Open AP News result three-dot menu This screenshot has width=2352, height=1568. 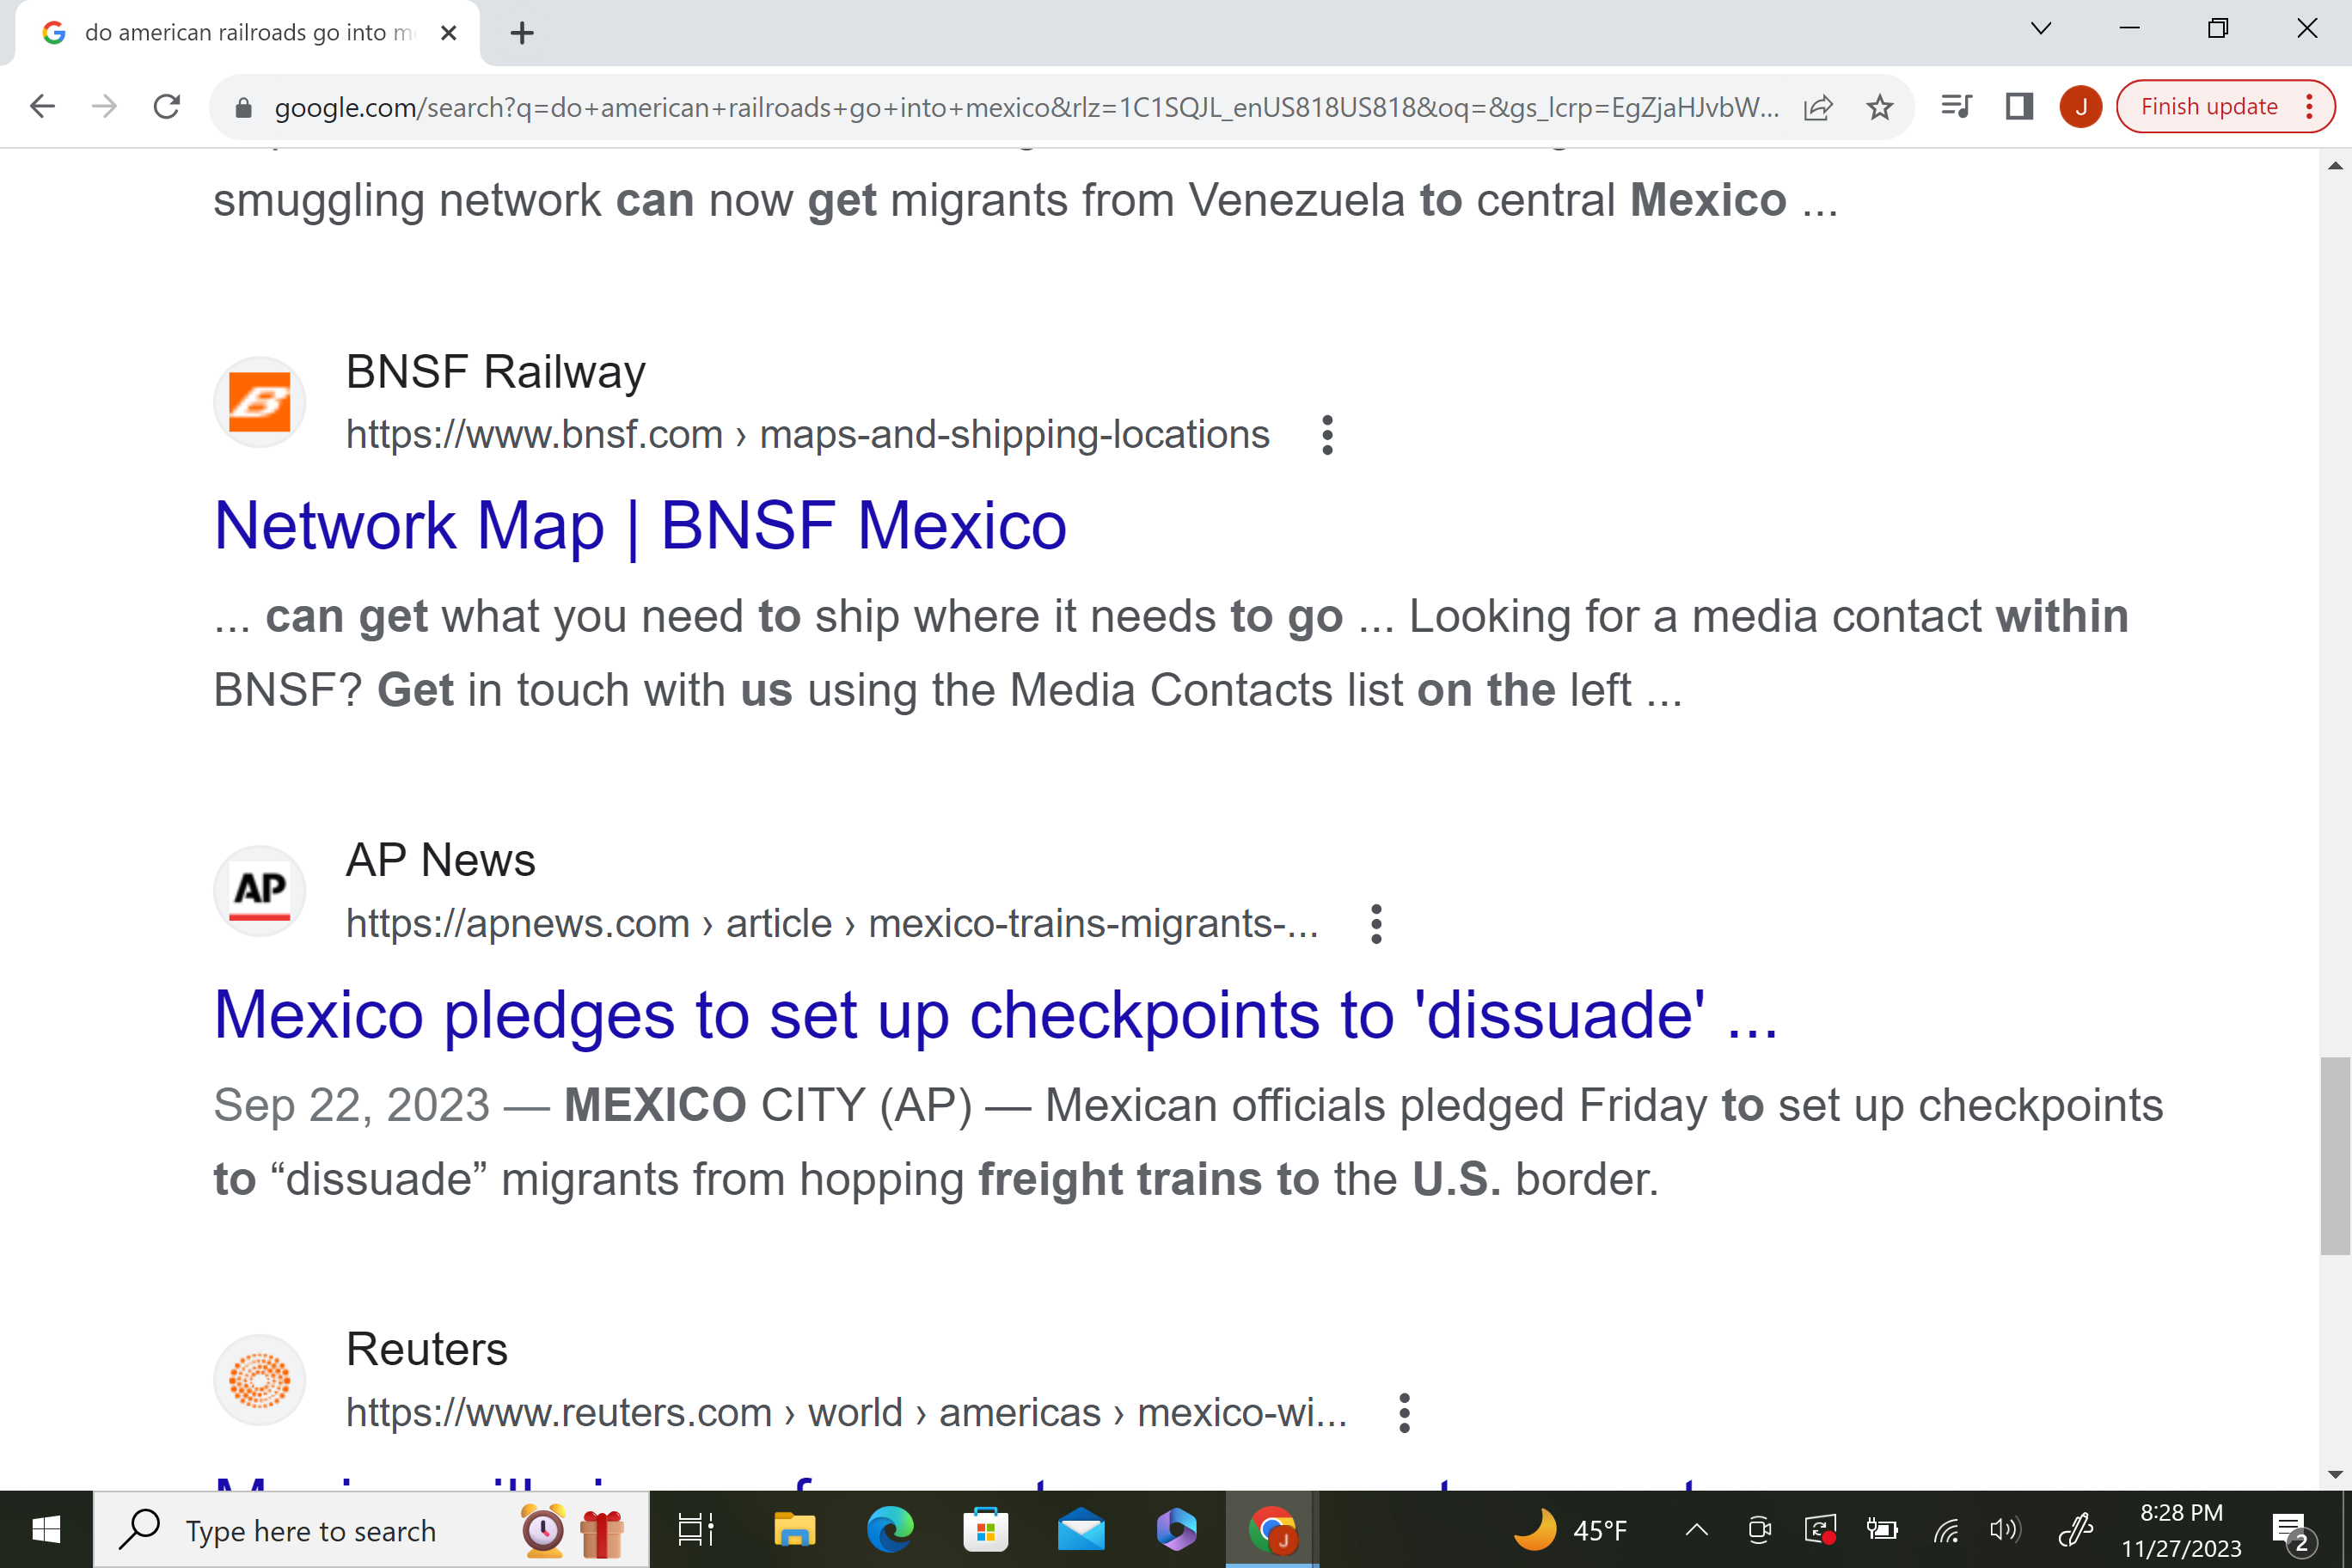click(x=1376, y=924)
